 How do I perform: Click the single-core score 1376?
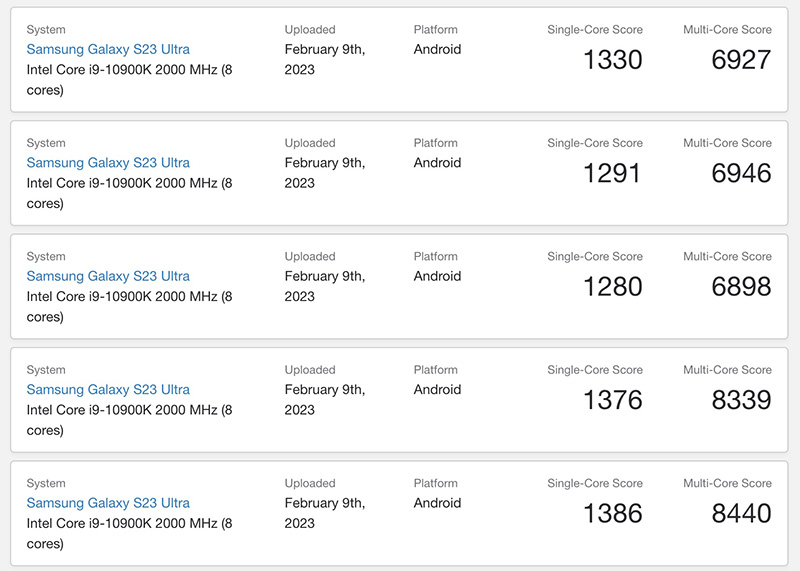point(613,400)
